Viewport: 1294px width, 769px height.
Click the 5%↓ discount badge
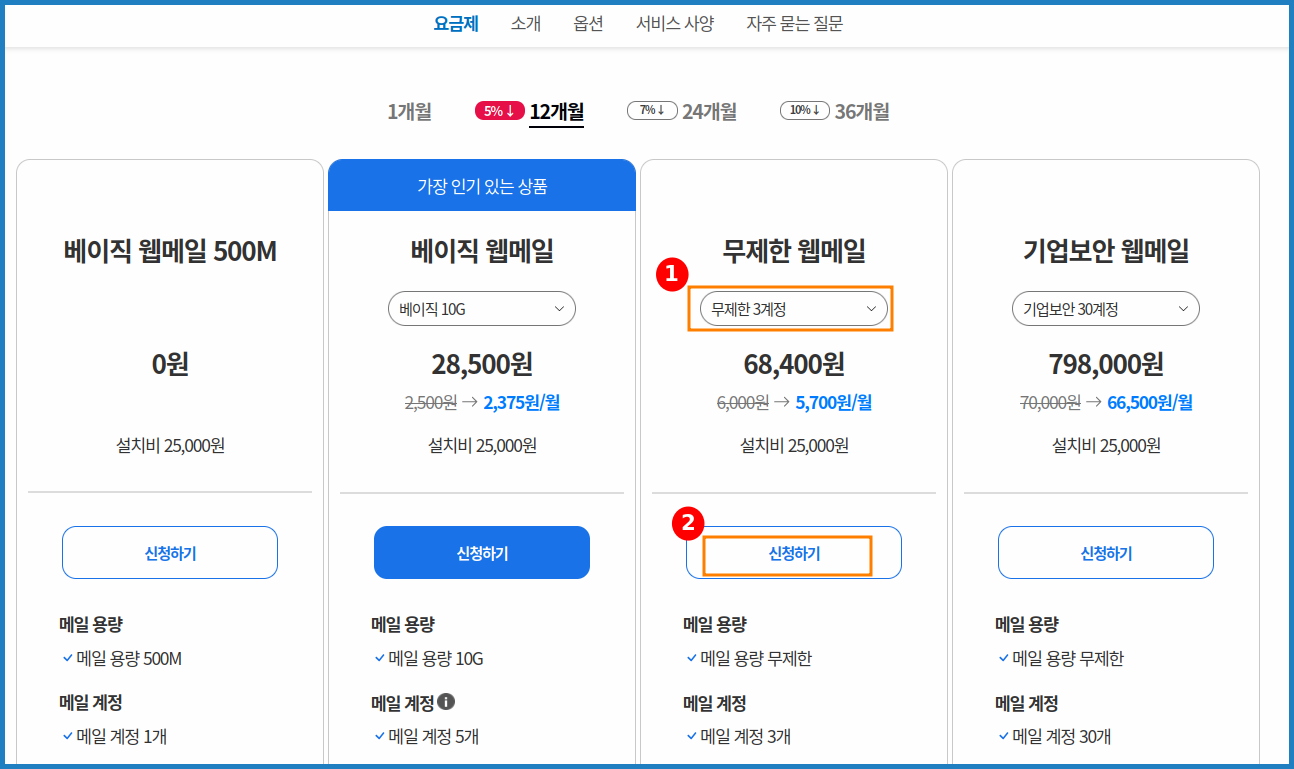499,110
